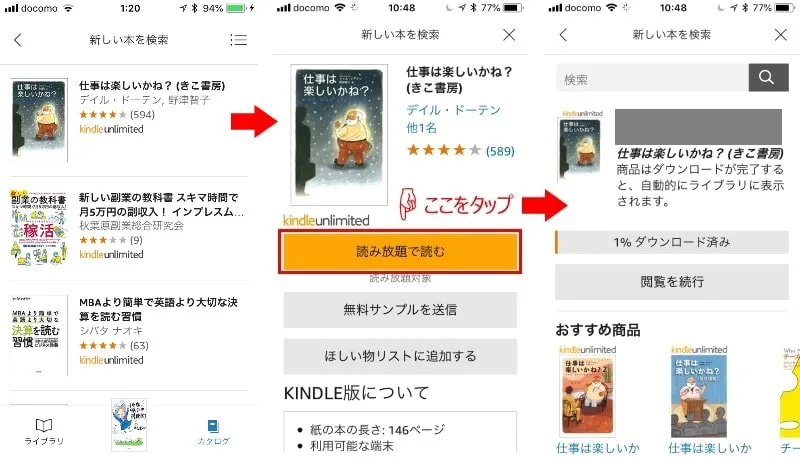Close the right download screen
Viewport: 800px width, 458px height.
click(780, 35)
